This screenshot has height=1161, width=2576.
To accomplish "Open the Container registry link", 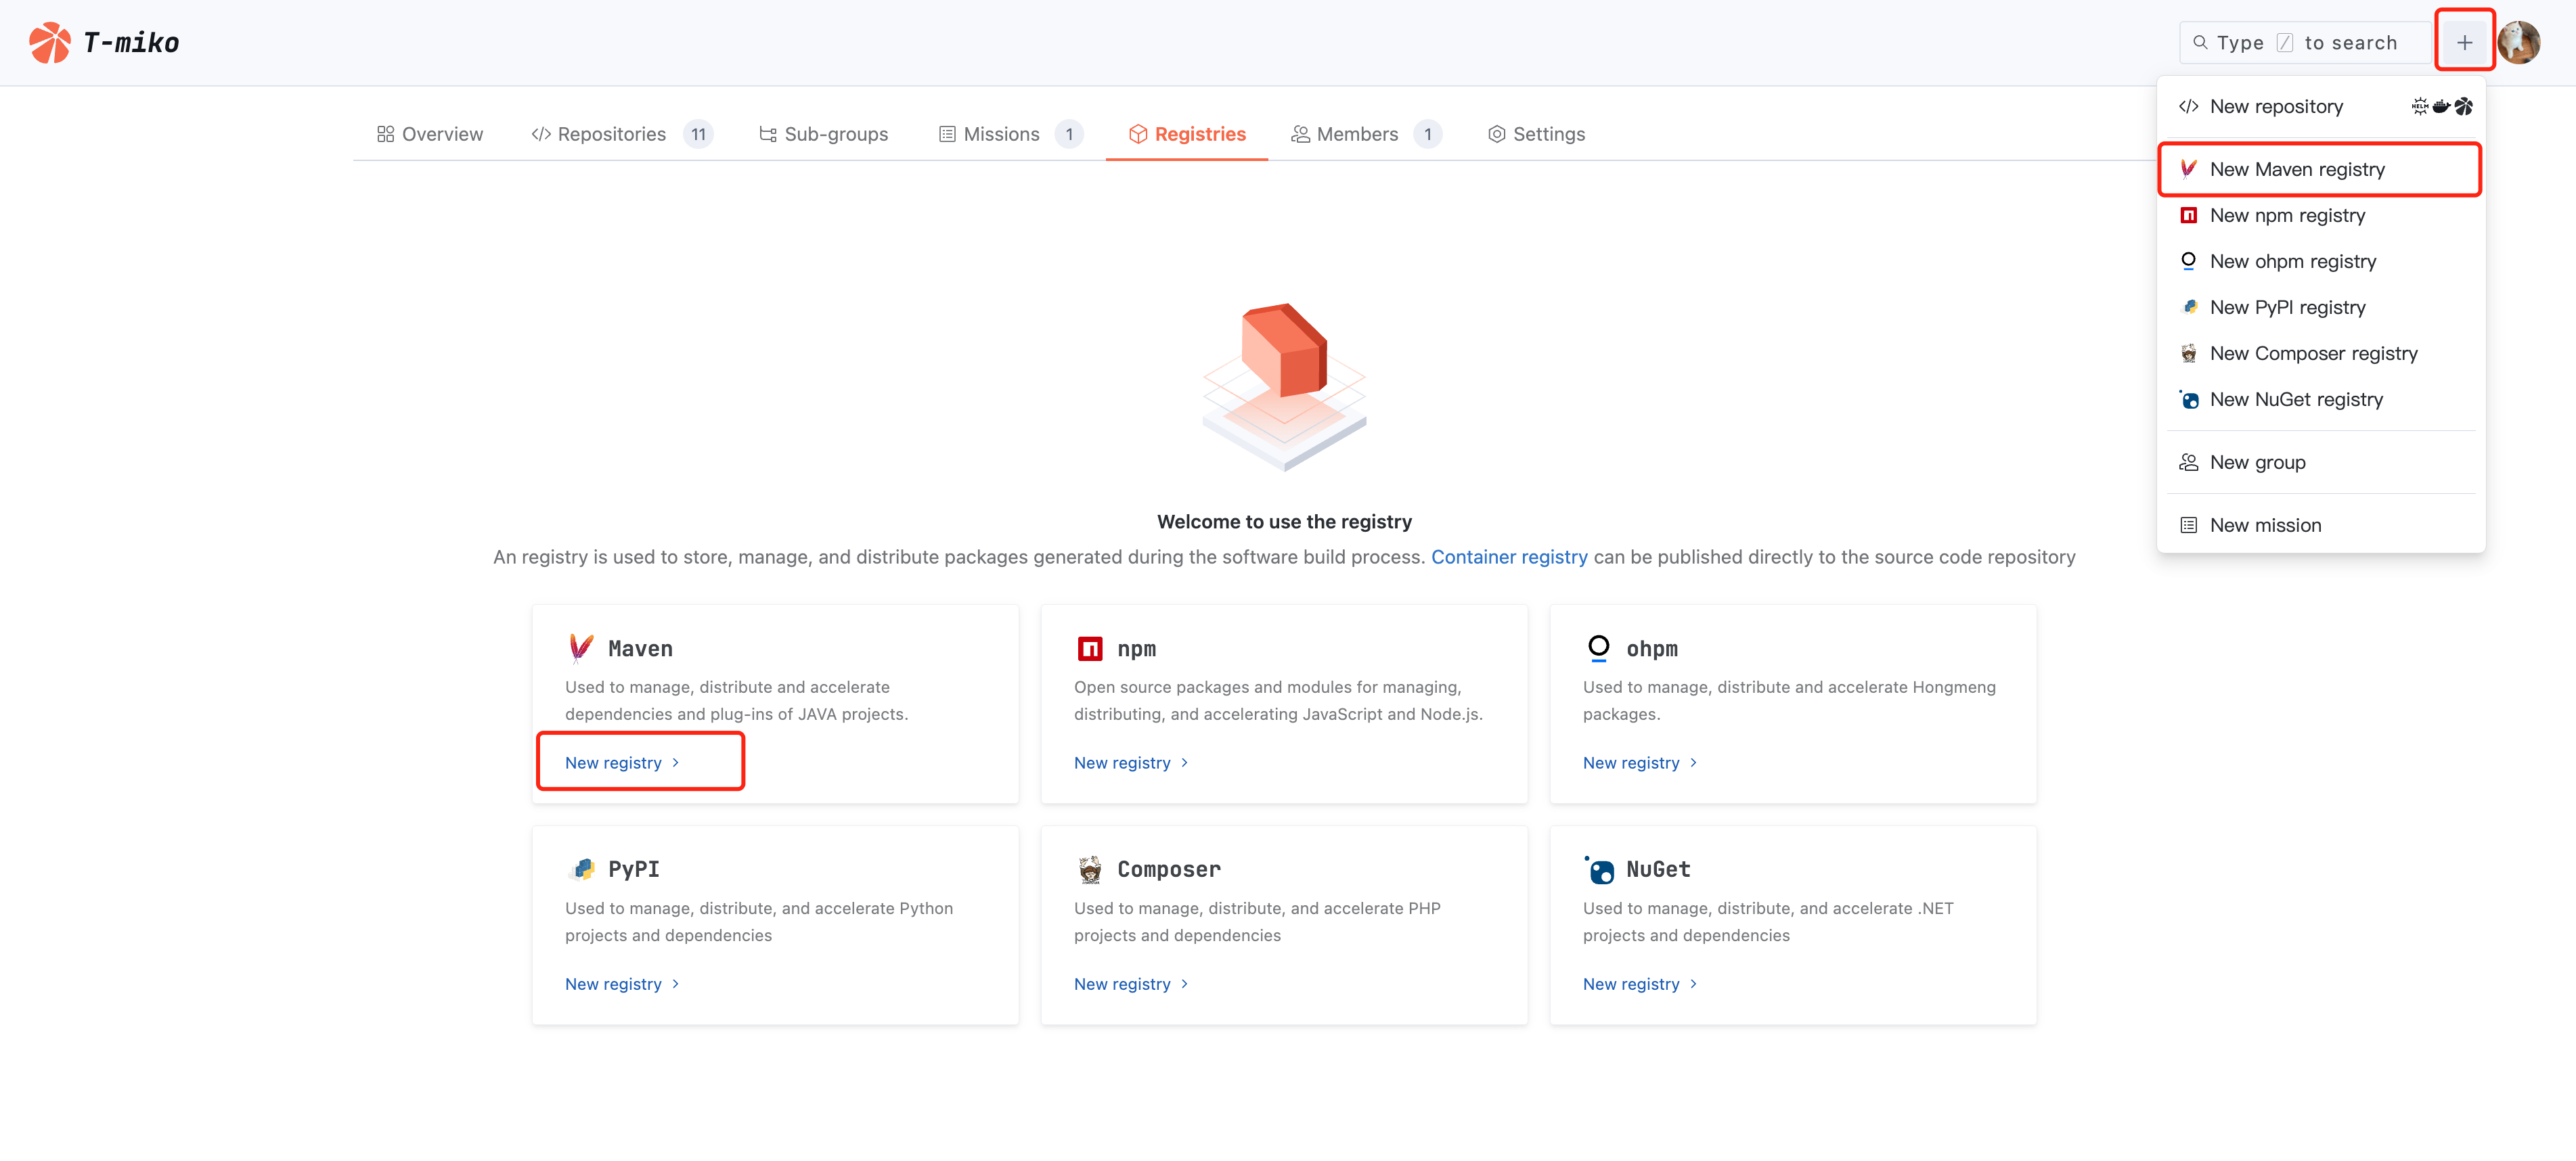I will (x=1508, y=557).
